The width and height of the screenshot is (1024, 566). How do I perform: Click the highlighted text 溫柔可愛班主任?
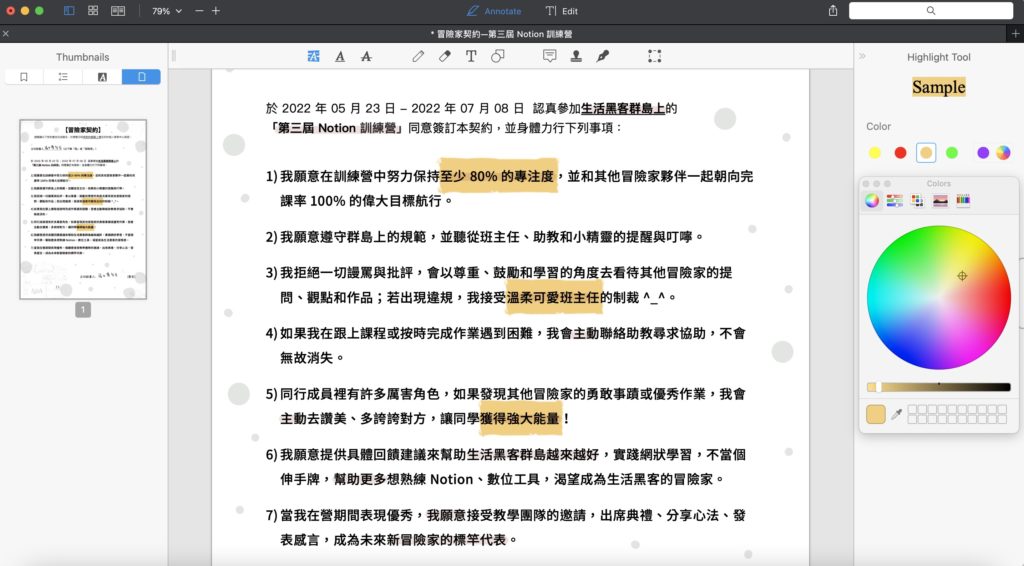tap(553, 298)
